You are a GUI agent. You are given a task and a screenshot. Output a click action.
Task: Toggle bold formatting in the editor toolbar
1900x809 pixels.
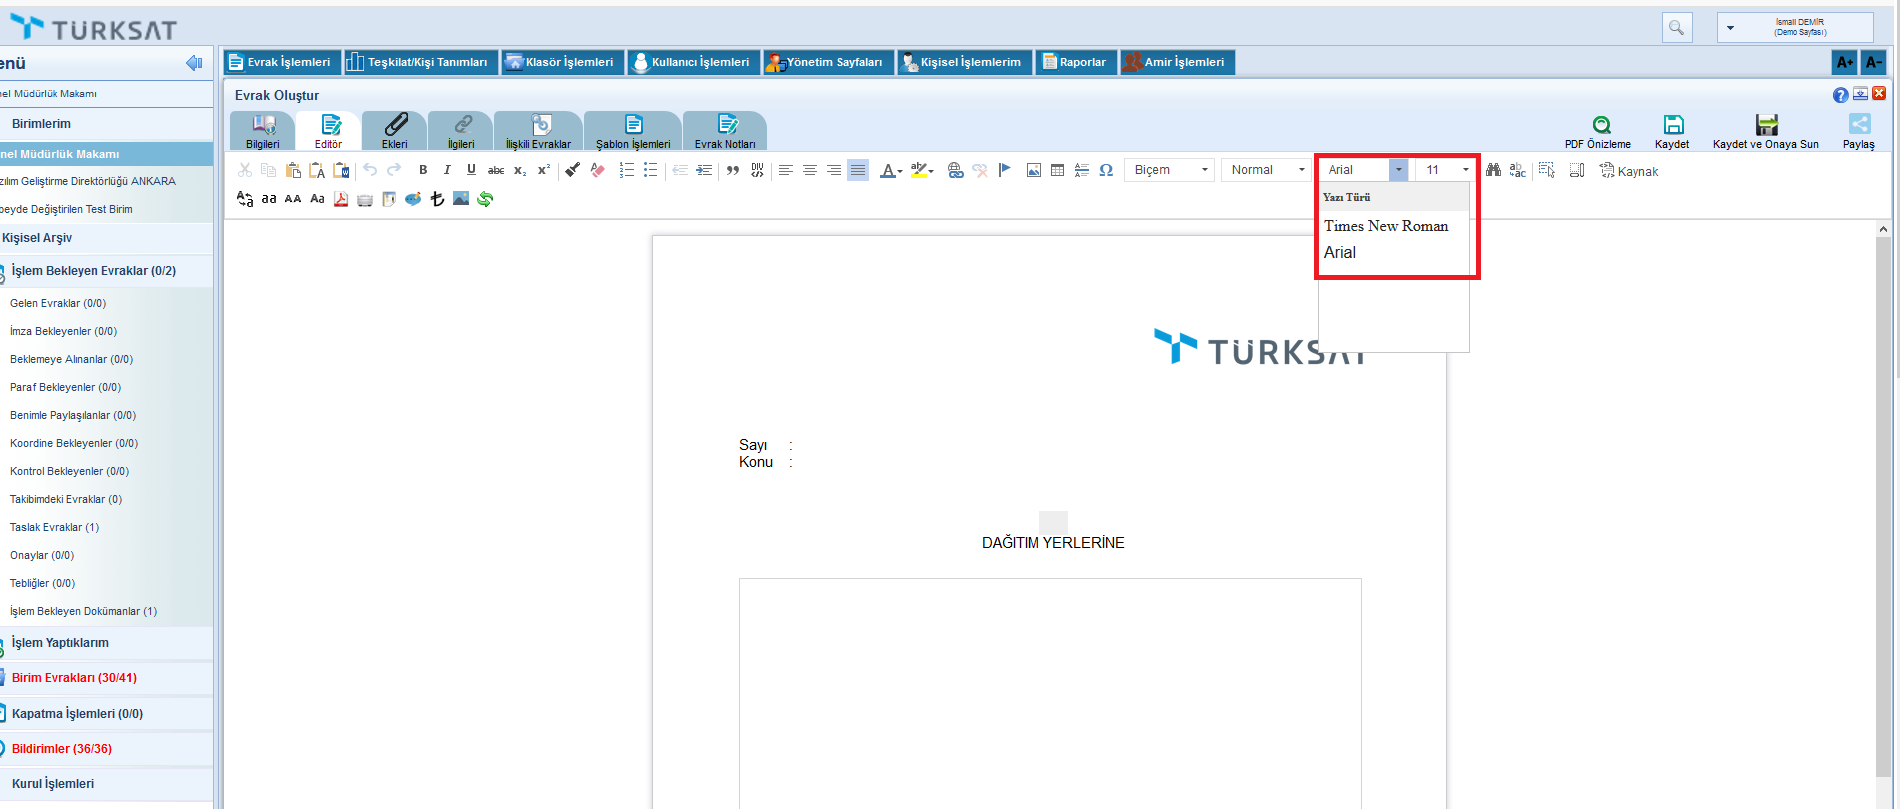423,170
